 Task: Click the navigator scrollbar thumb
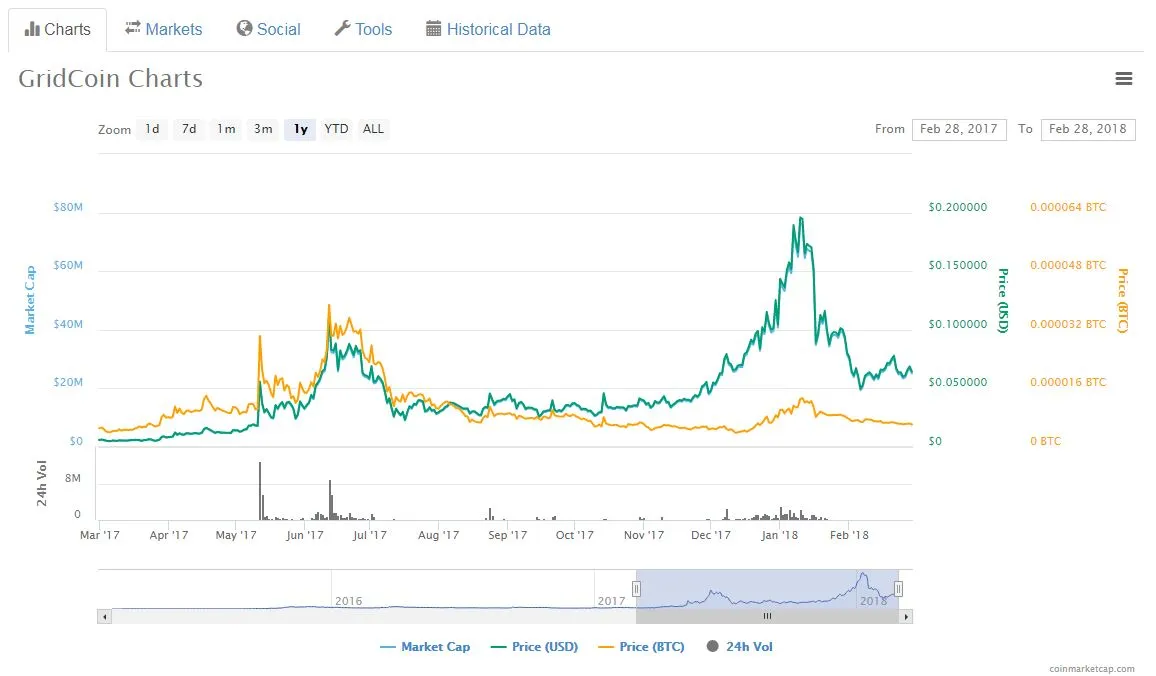[x=767, y=616]
